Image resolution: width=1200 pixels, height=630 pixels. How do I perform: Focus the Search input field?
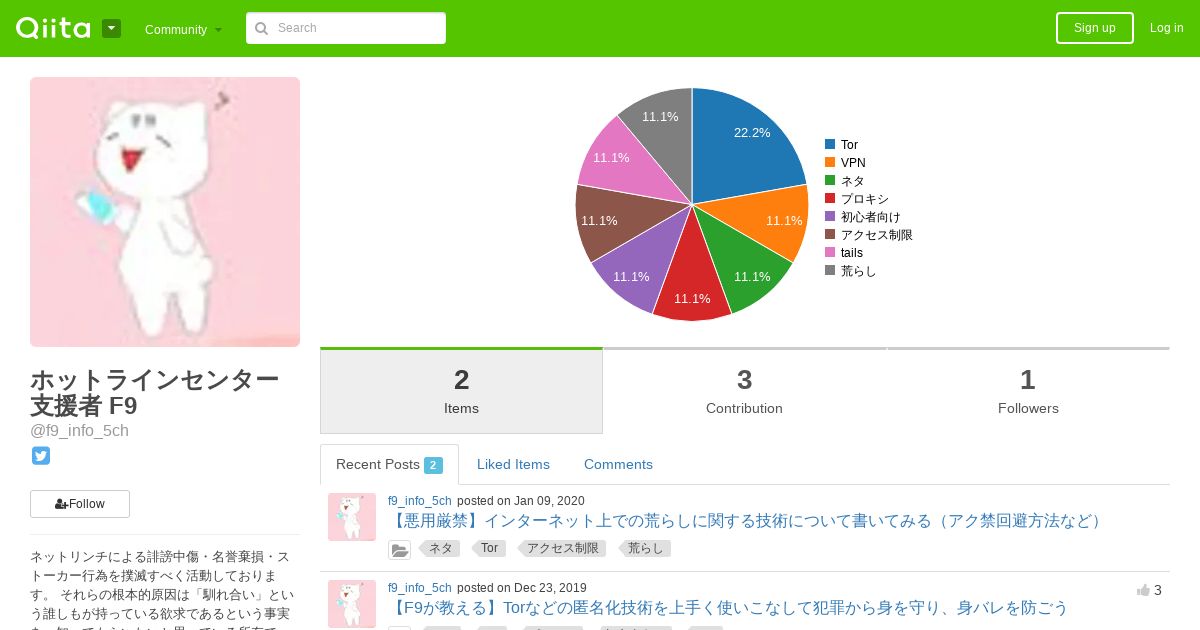(x=346, y=28)
